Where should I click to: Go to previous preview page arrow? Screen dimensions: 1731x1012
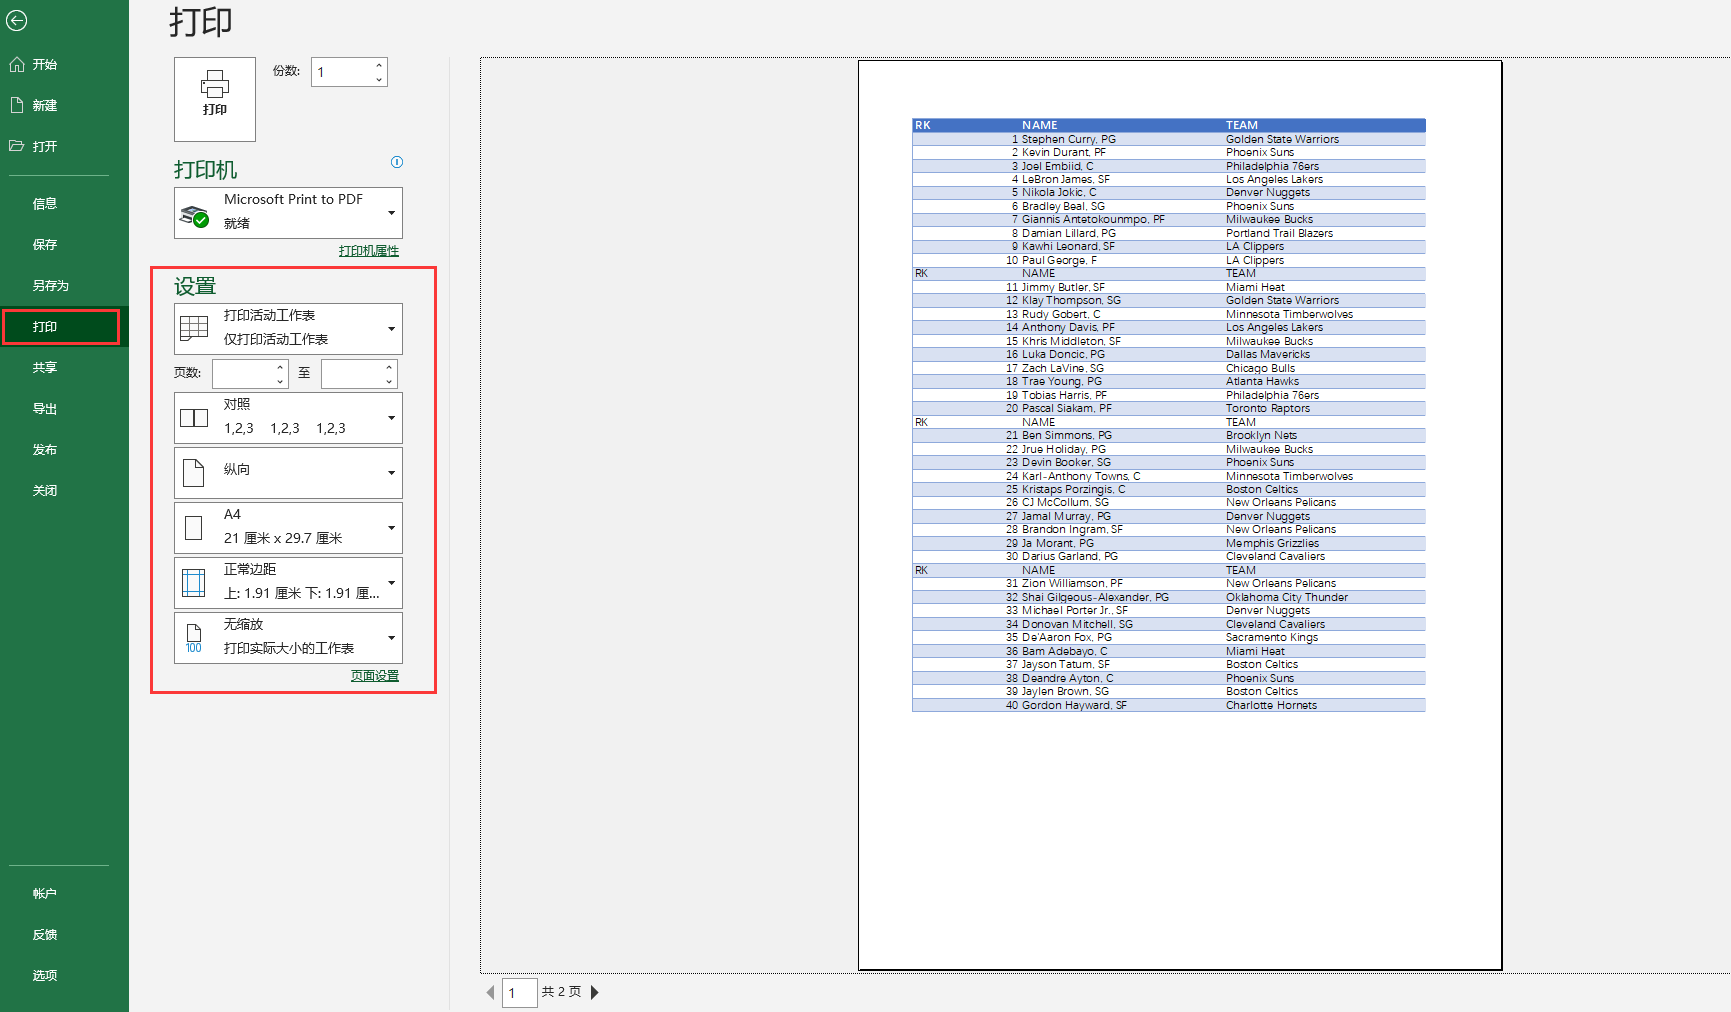point(490,992)
